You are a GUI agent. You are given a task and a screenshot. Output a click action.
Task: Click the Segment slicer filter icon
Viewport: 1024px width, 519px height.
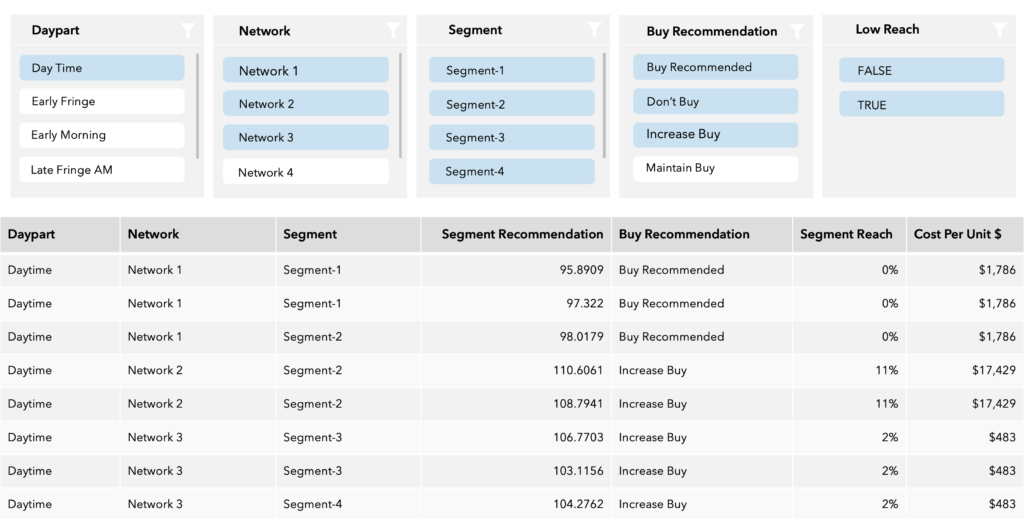click(594, 29)
